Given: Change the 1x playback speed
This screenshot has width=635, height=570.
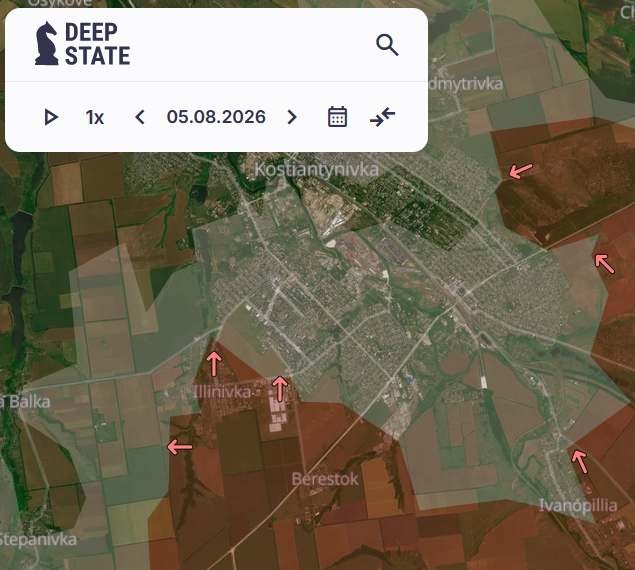Looking at the screenshot, I should [95, 117].
